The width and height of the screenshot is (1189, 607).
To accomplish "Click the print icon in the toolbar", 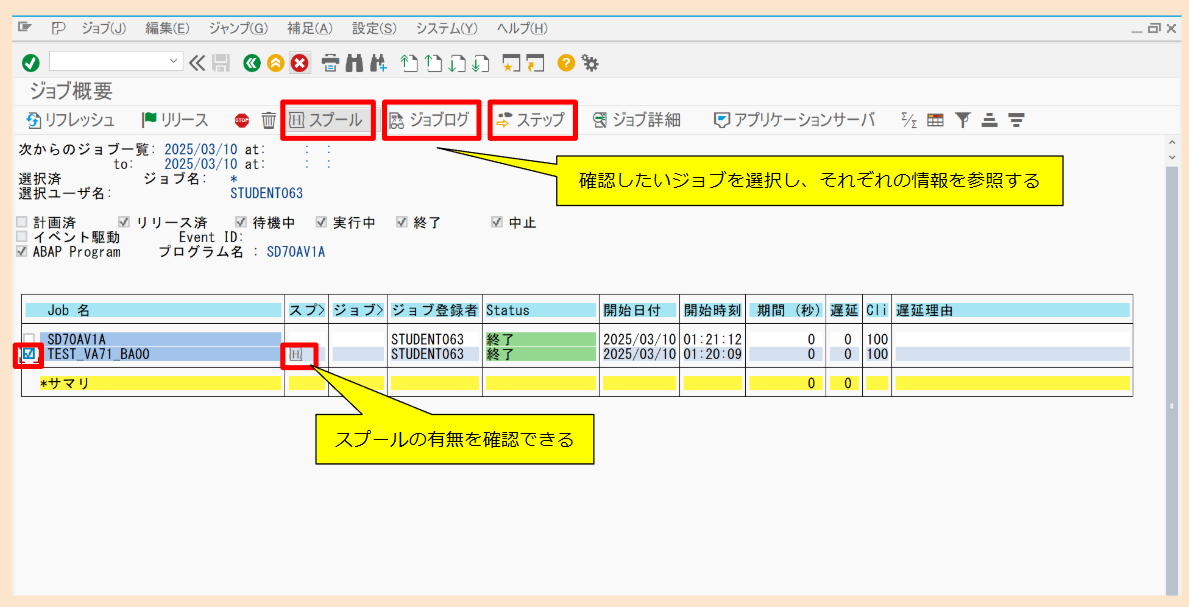I will [x=330, y=62].
